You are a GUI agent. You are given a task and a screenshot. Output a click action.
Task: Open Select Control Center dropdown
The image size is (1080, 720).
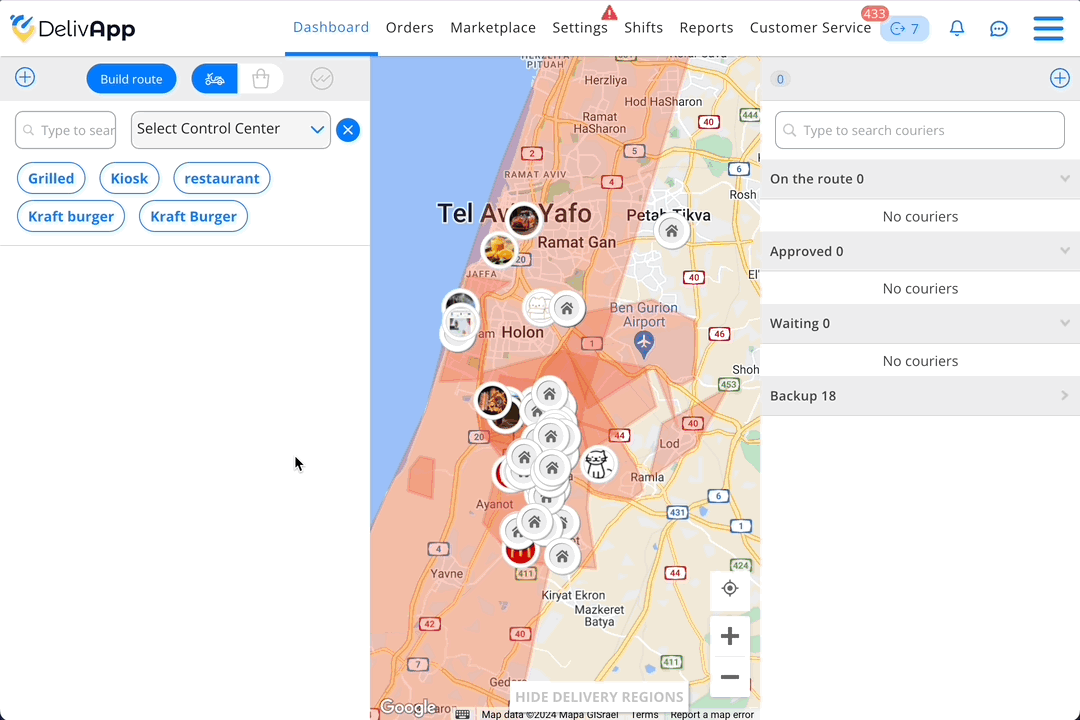pyautogui.click(x=231, y=130)
